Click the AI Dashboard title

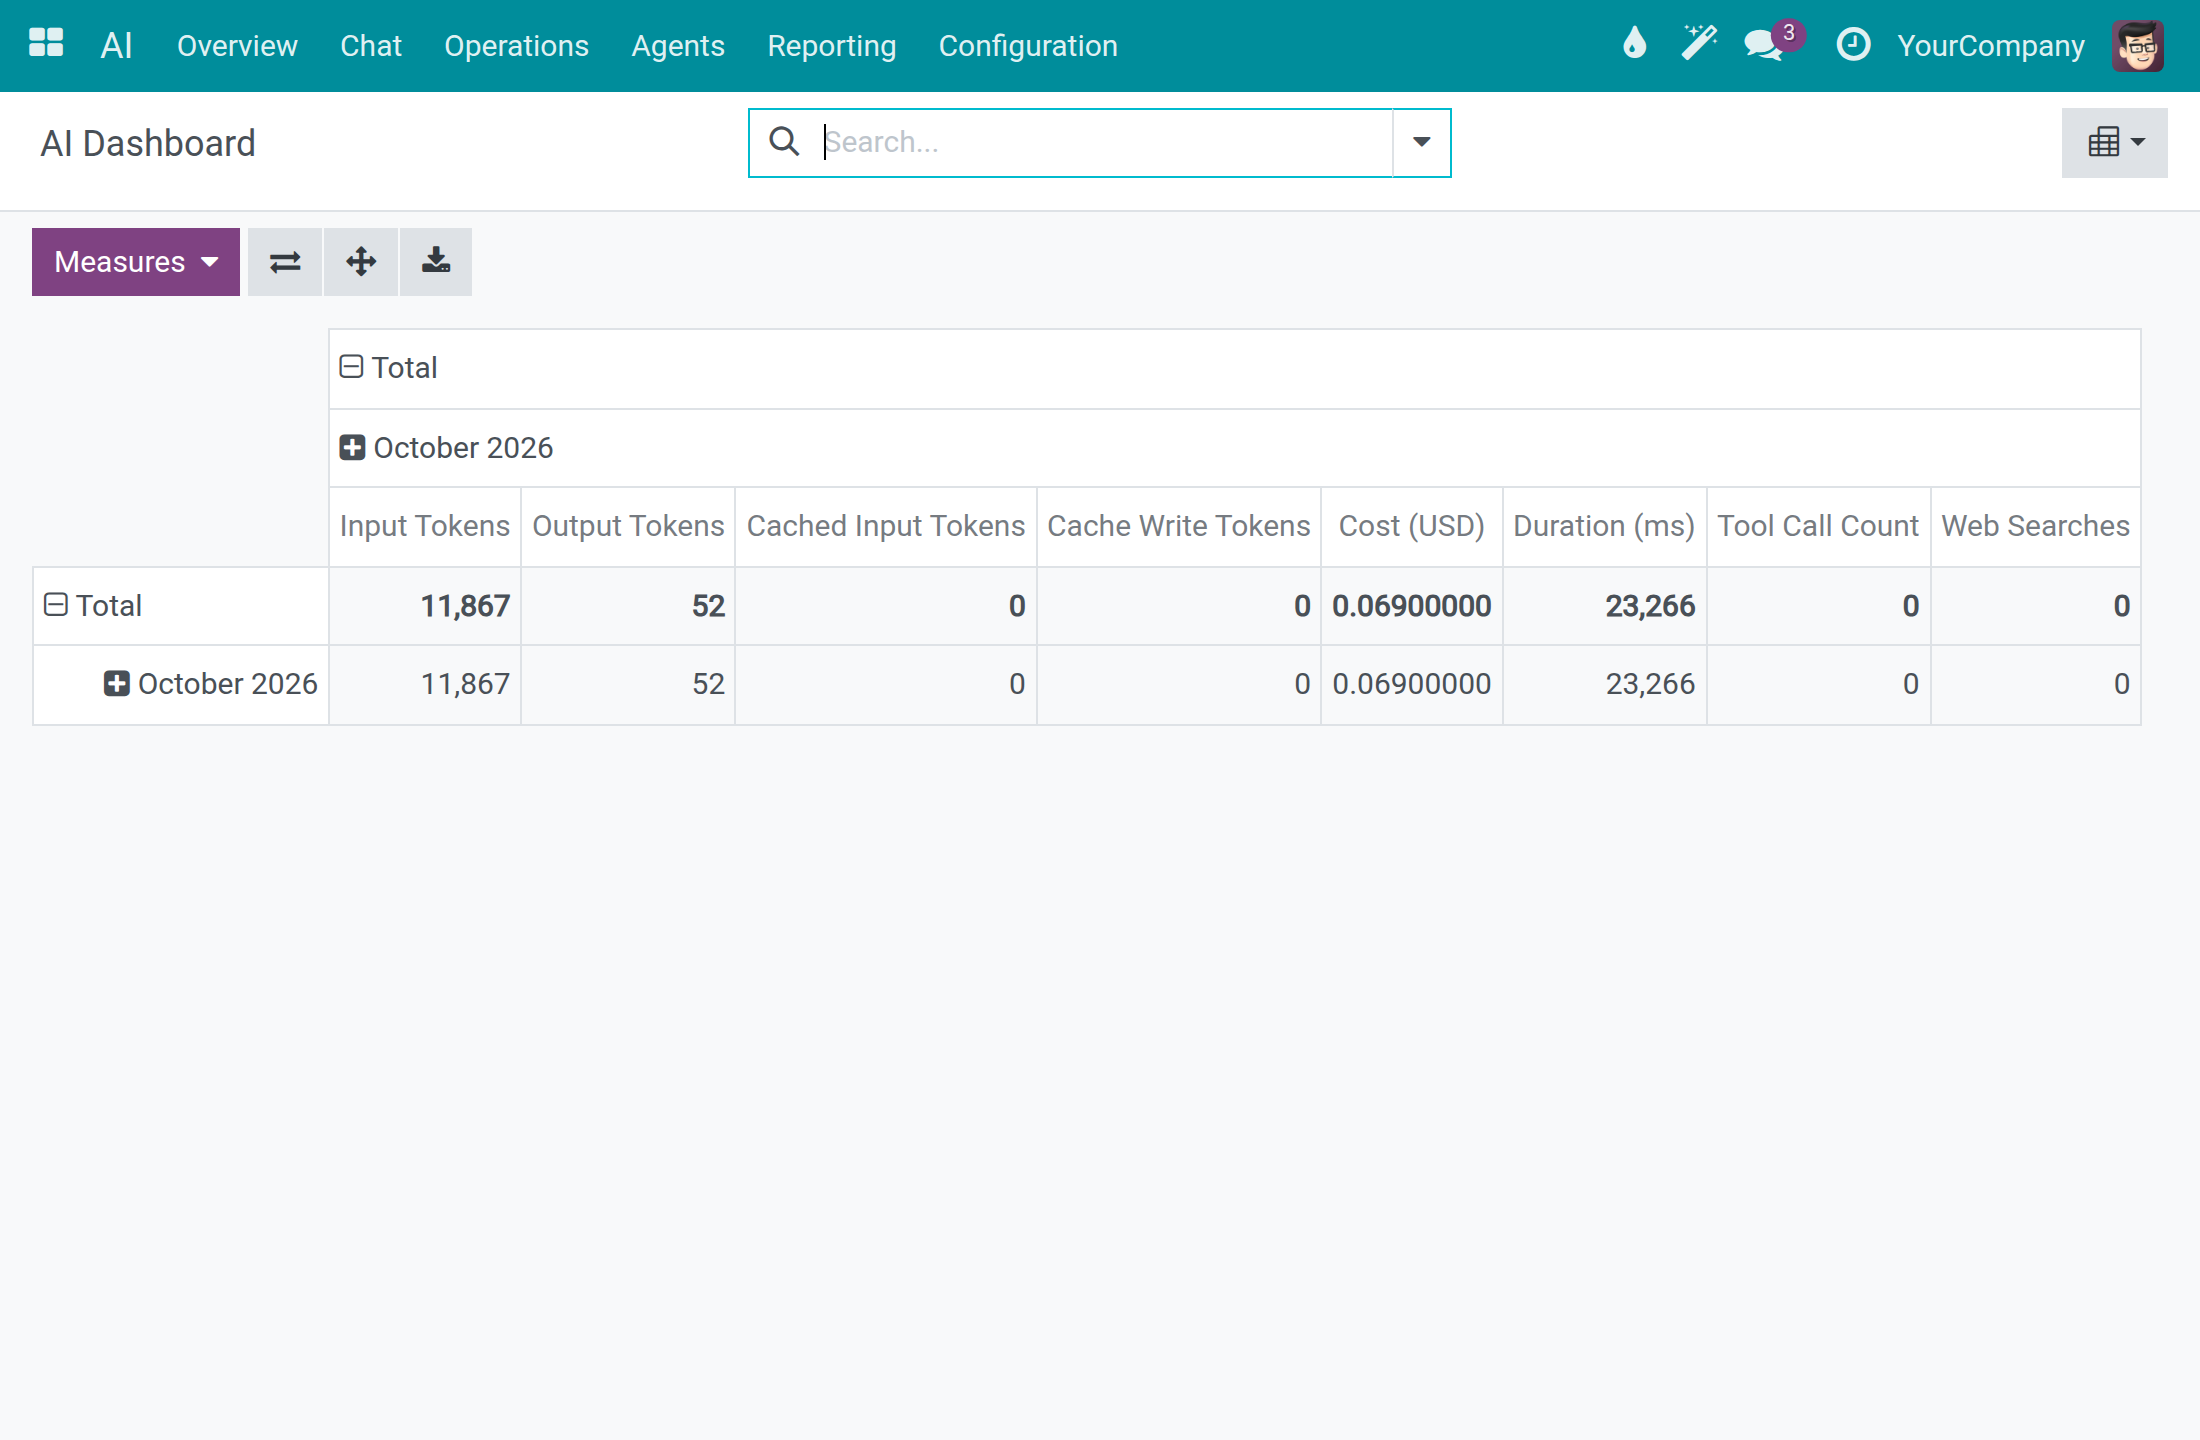(148, 144)
